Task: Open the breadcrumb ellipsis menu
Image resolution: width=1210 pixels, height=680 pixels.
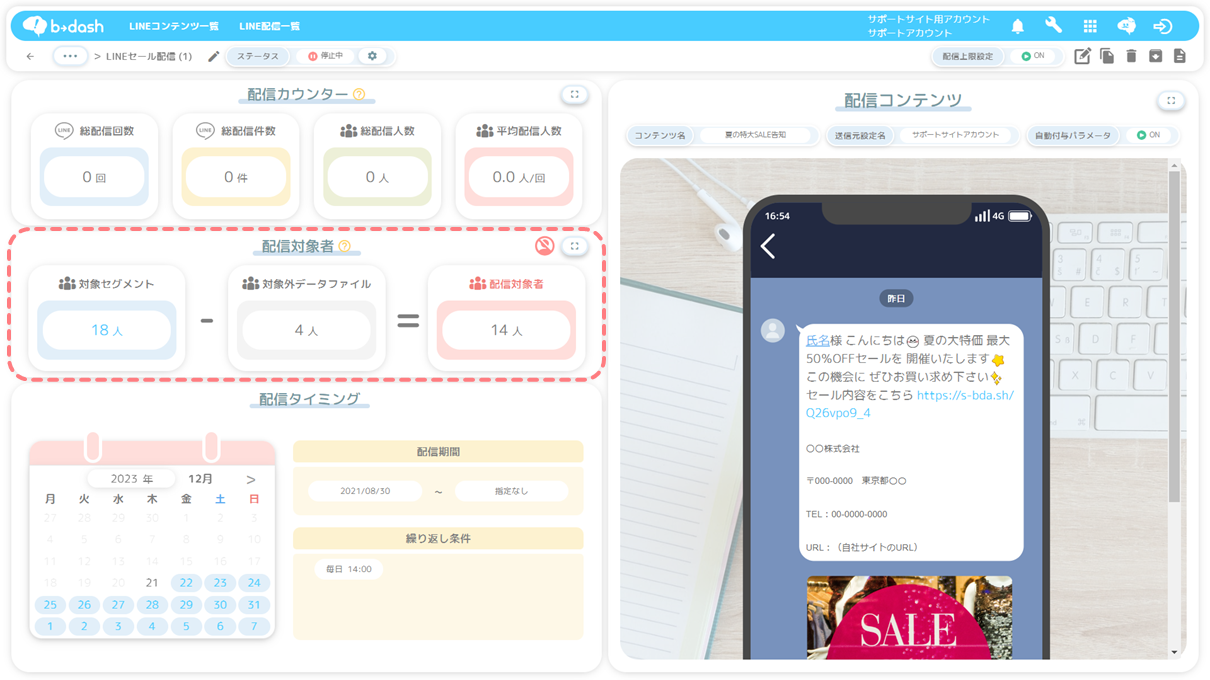Action: pos(70,56)
